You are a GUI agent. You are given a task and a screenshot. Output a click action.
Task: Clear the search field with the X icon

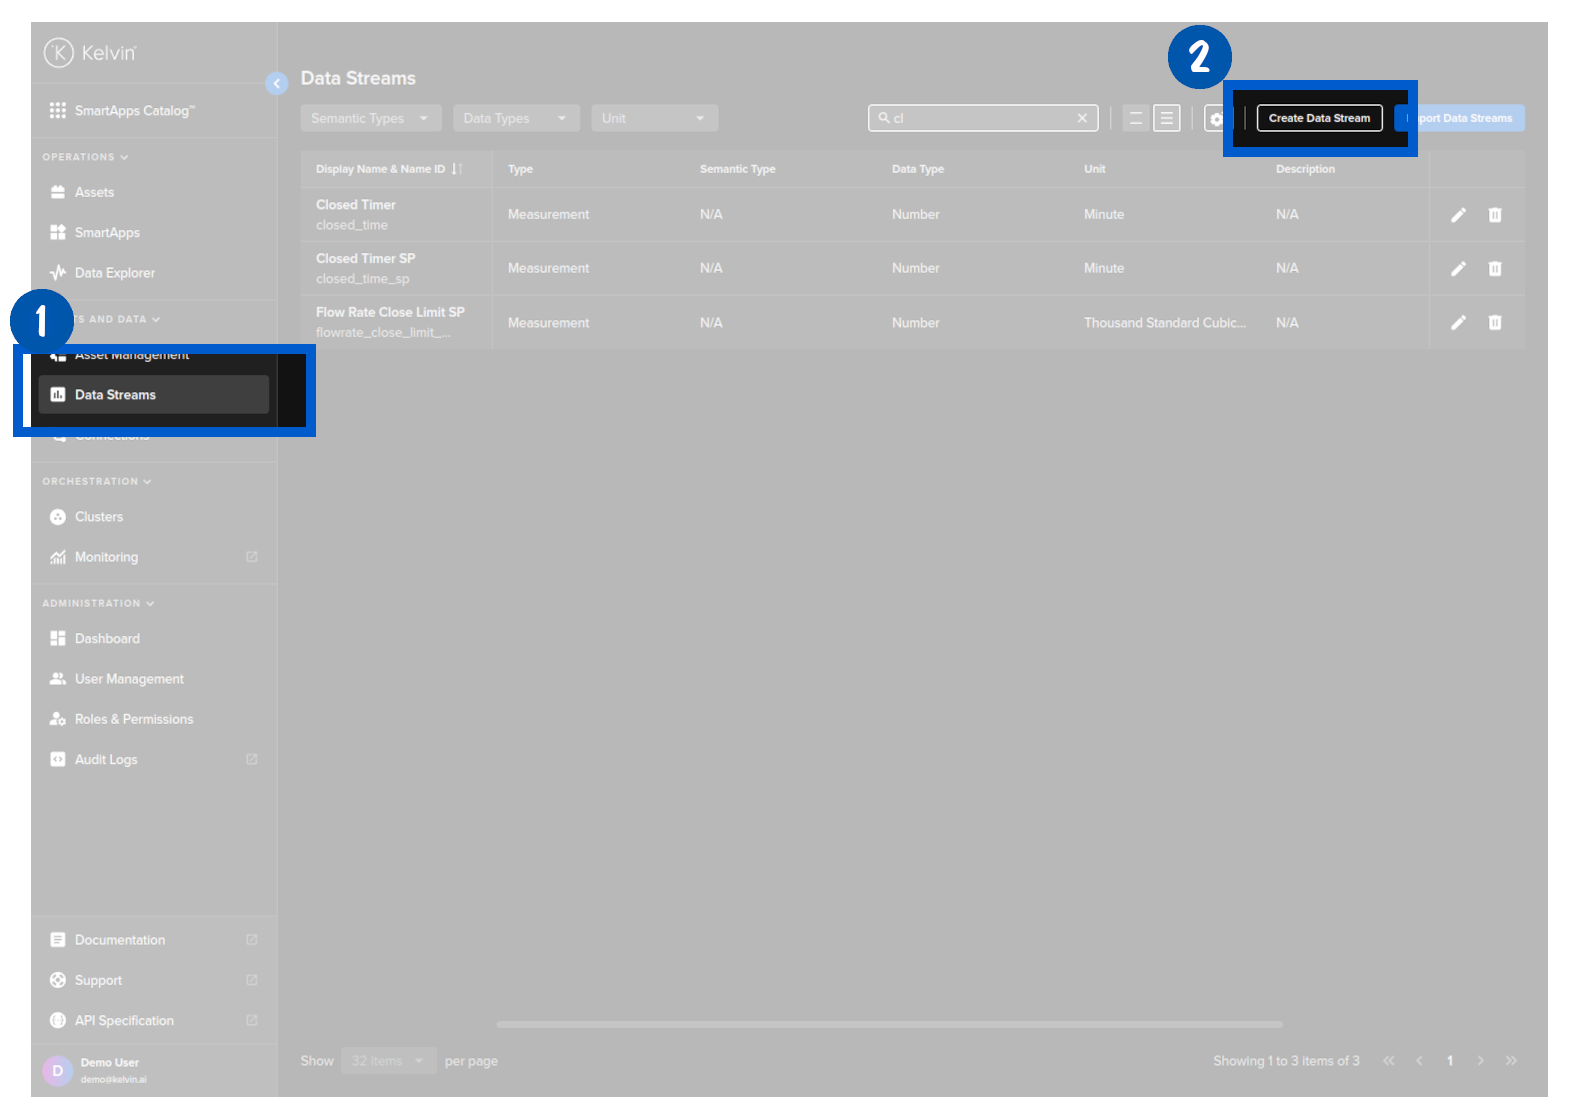1082,118
